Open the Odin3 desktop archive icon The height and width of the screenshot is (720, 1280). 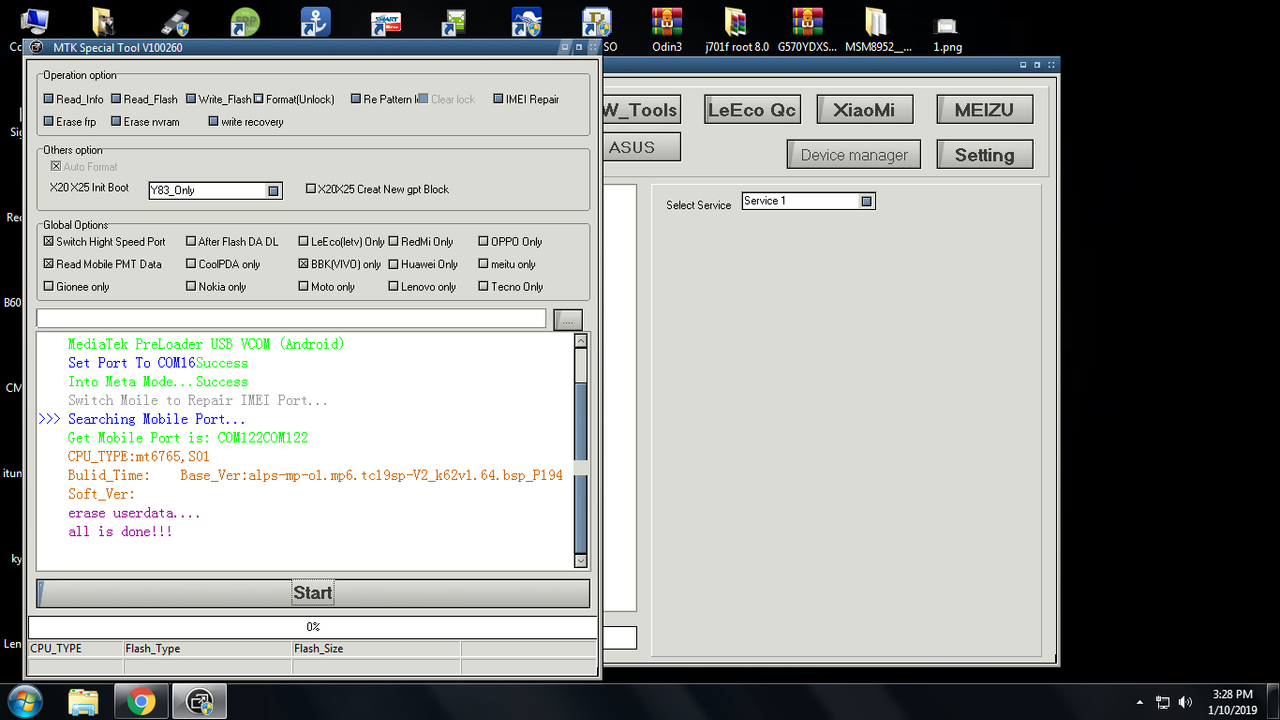point(666,24)
